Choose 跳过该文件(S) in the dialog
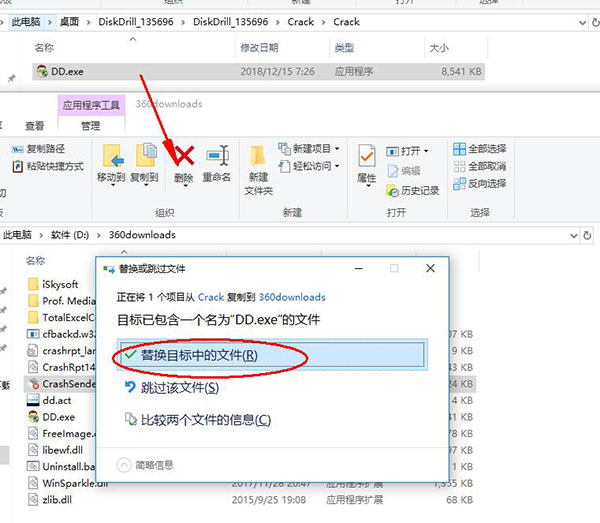Image resolution: width=600 pixels, height=523 pixels. coord(172,388)
